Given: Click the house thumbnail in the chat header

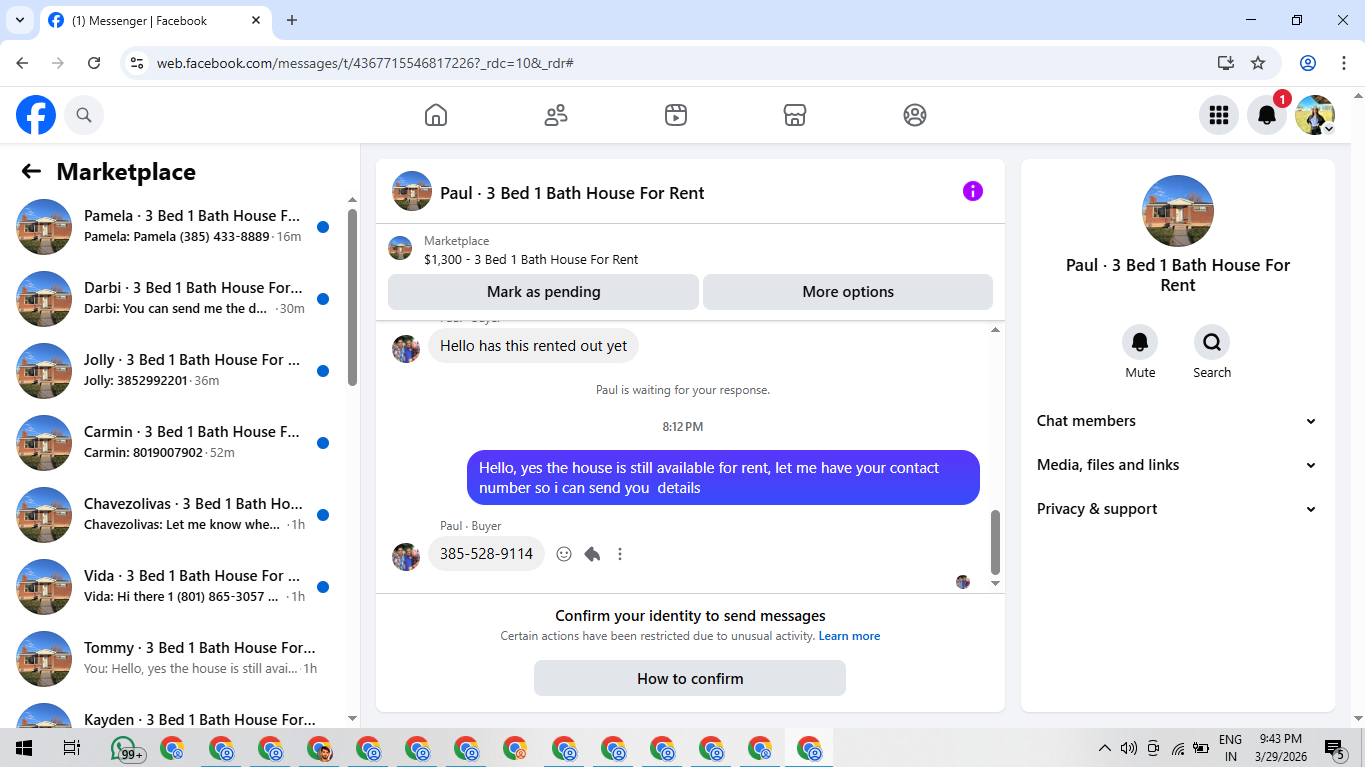Looking at the screenshot, I should (412, 191).
